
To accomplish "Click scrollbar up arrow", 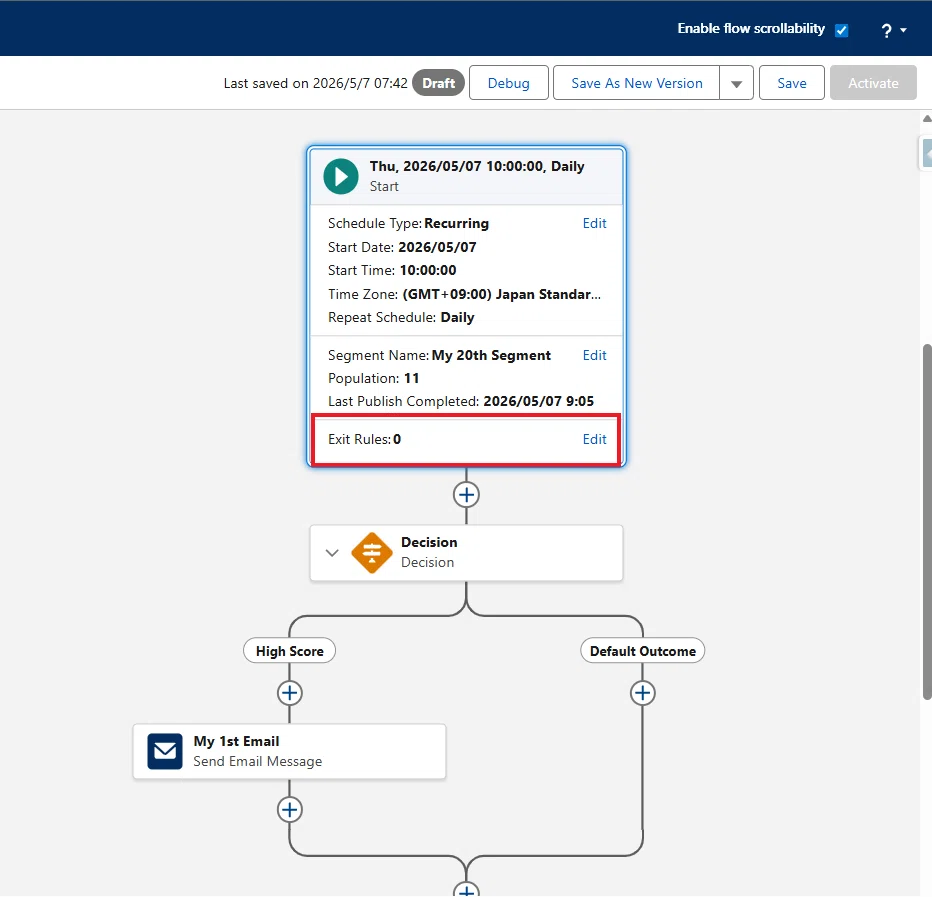I will [x=927, y=118].
